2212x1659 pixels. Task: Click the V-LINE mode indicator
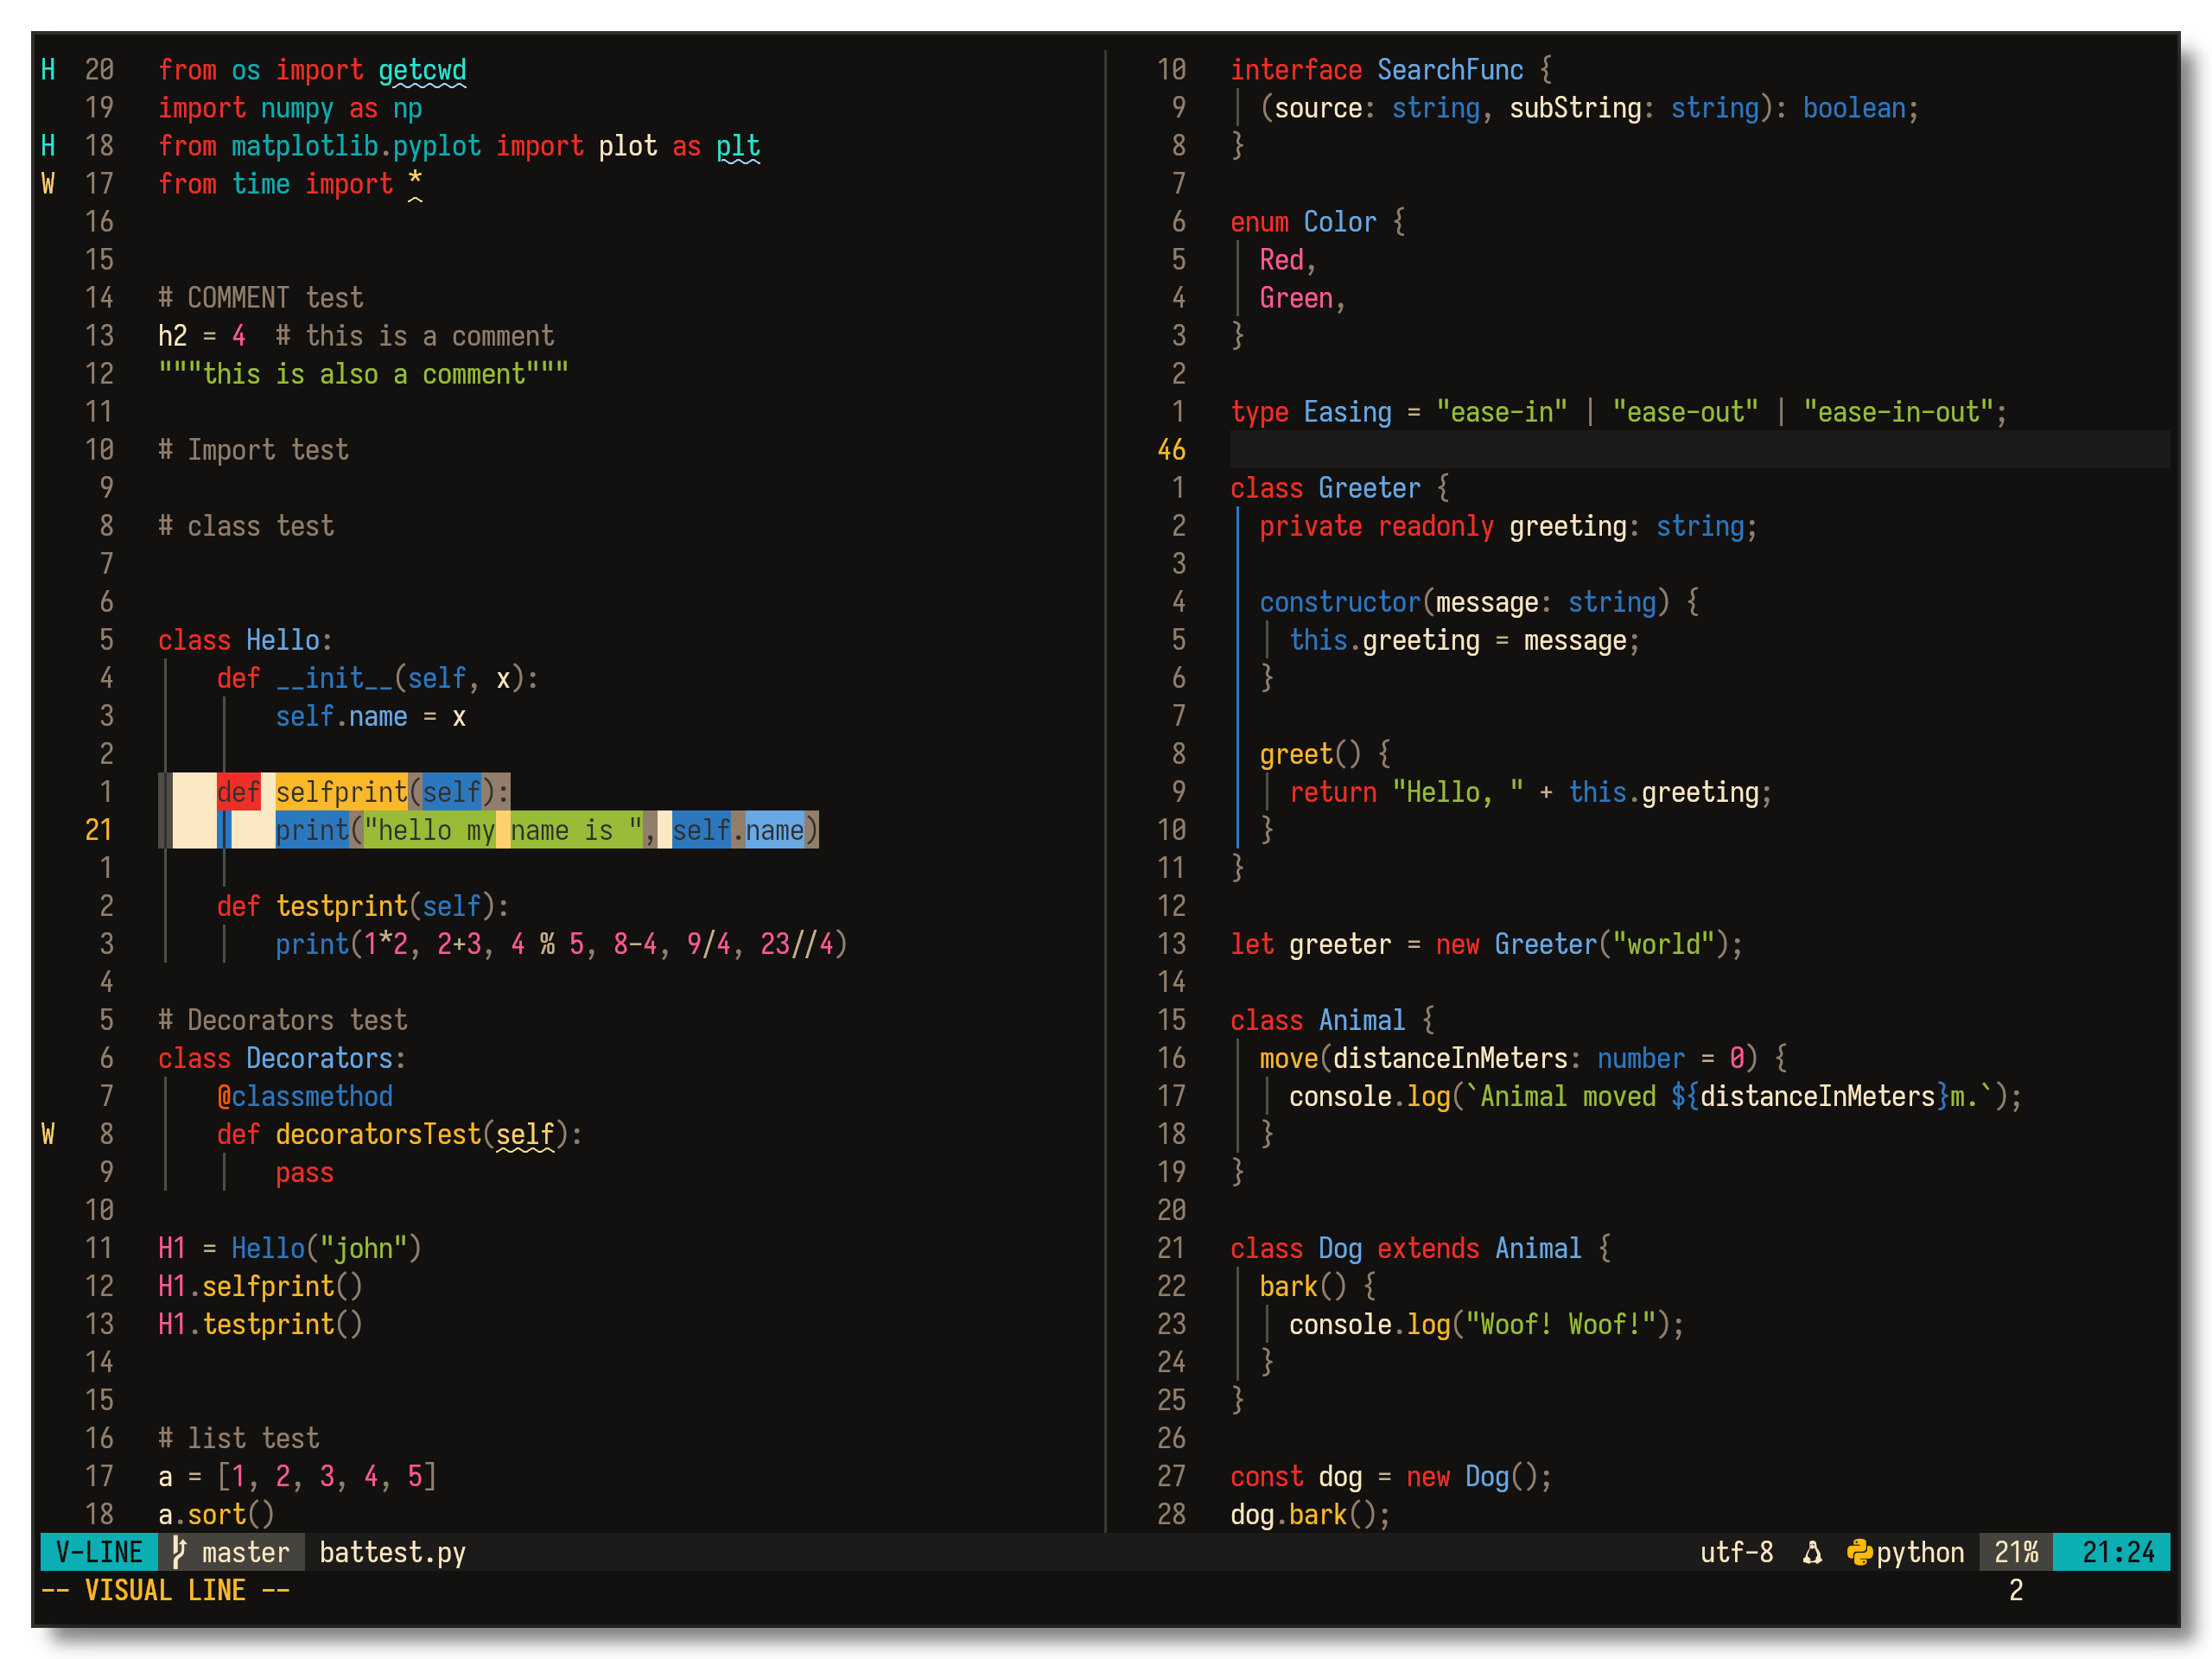(x=98, y=1552)
